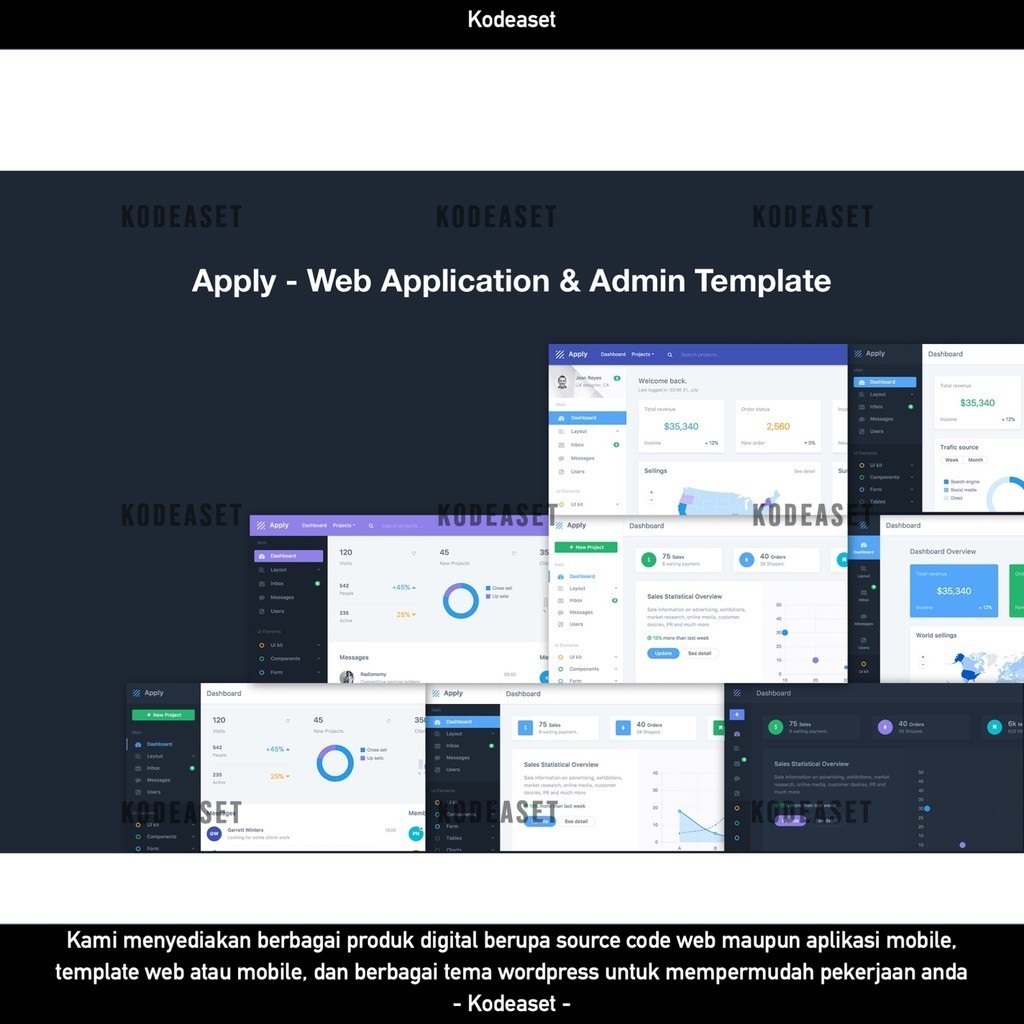Click Social media legend swatch in Trafic source

point(946,490)
